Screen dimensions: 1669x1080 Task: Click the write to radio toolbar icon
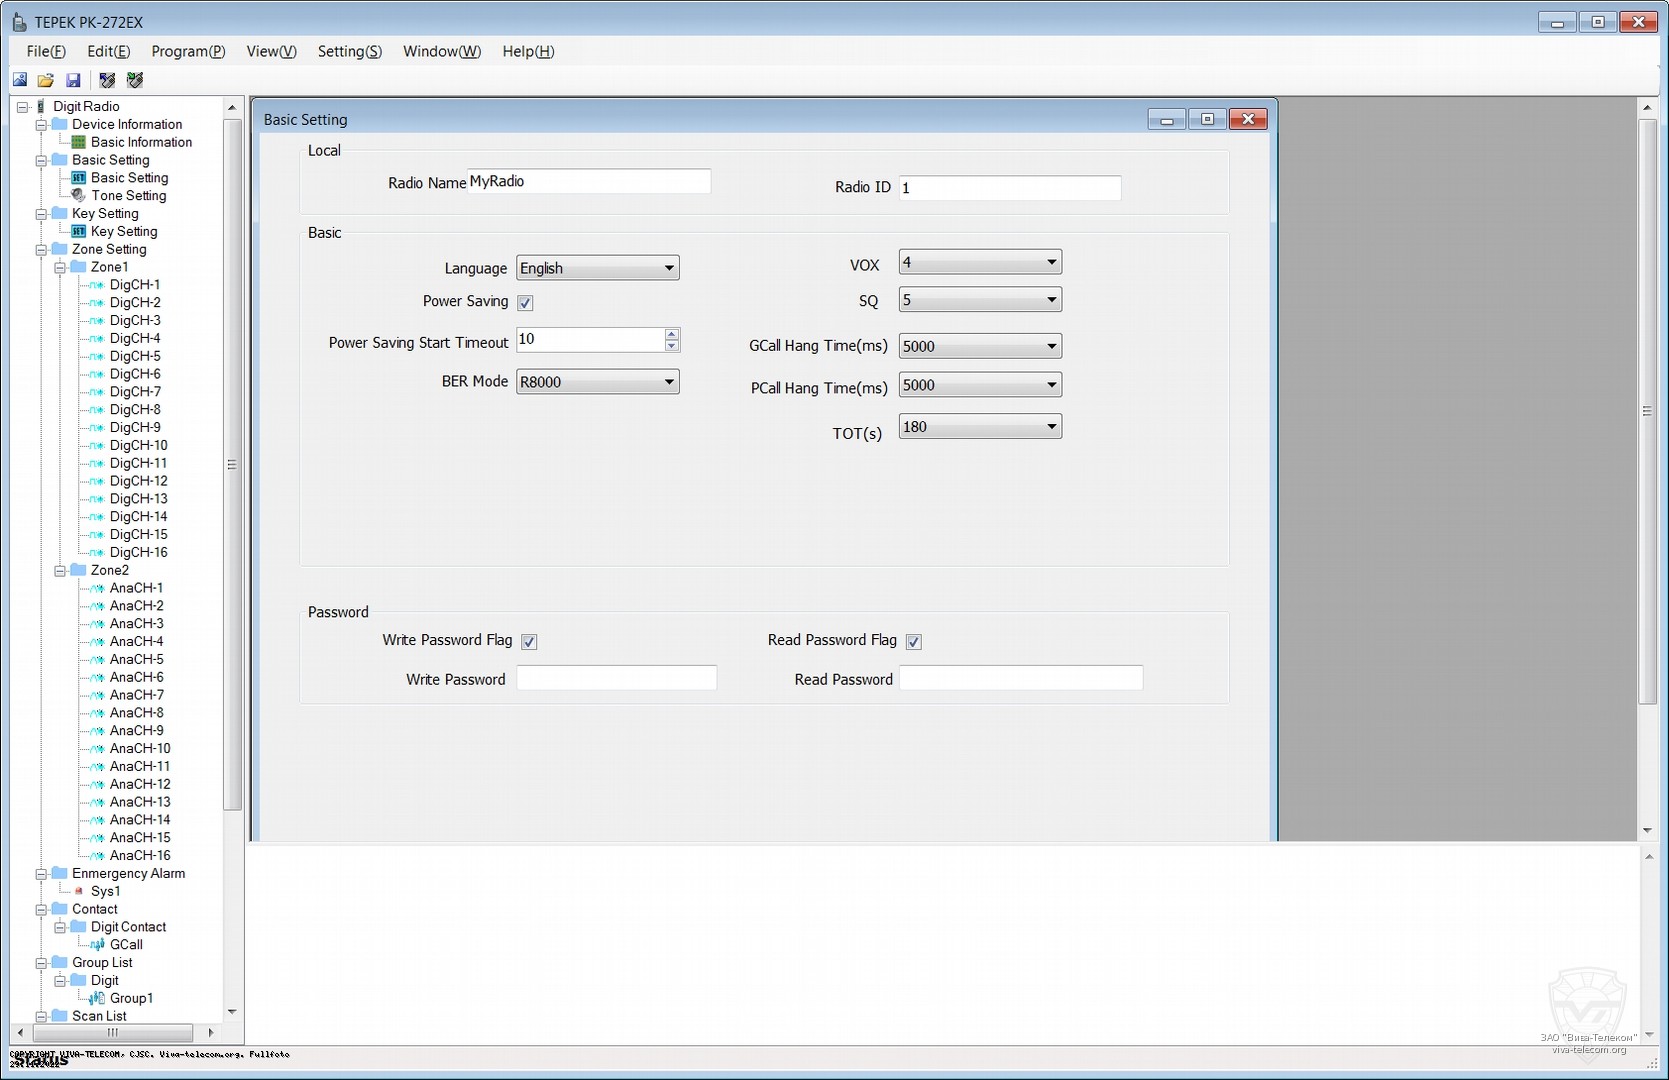(x=135, y=80)
